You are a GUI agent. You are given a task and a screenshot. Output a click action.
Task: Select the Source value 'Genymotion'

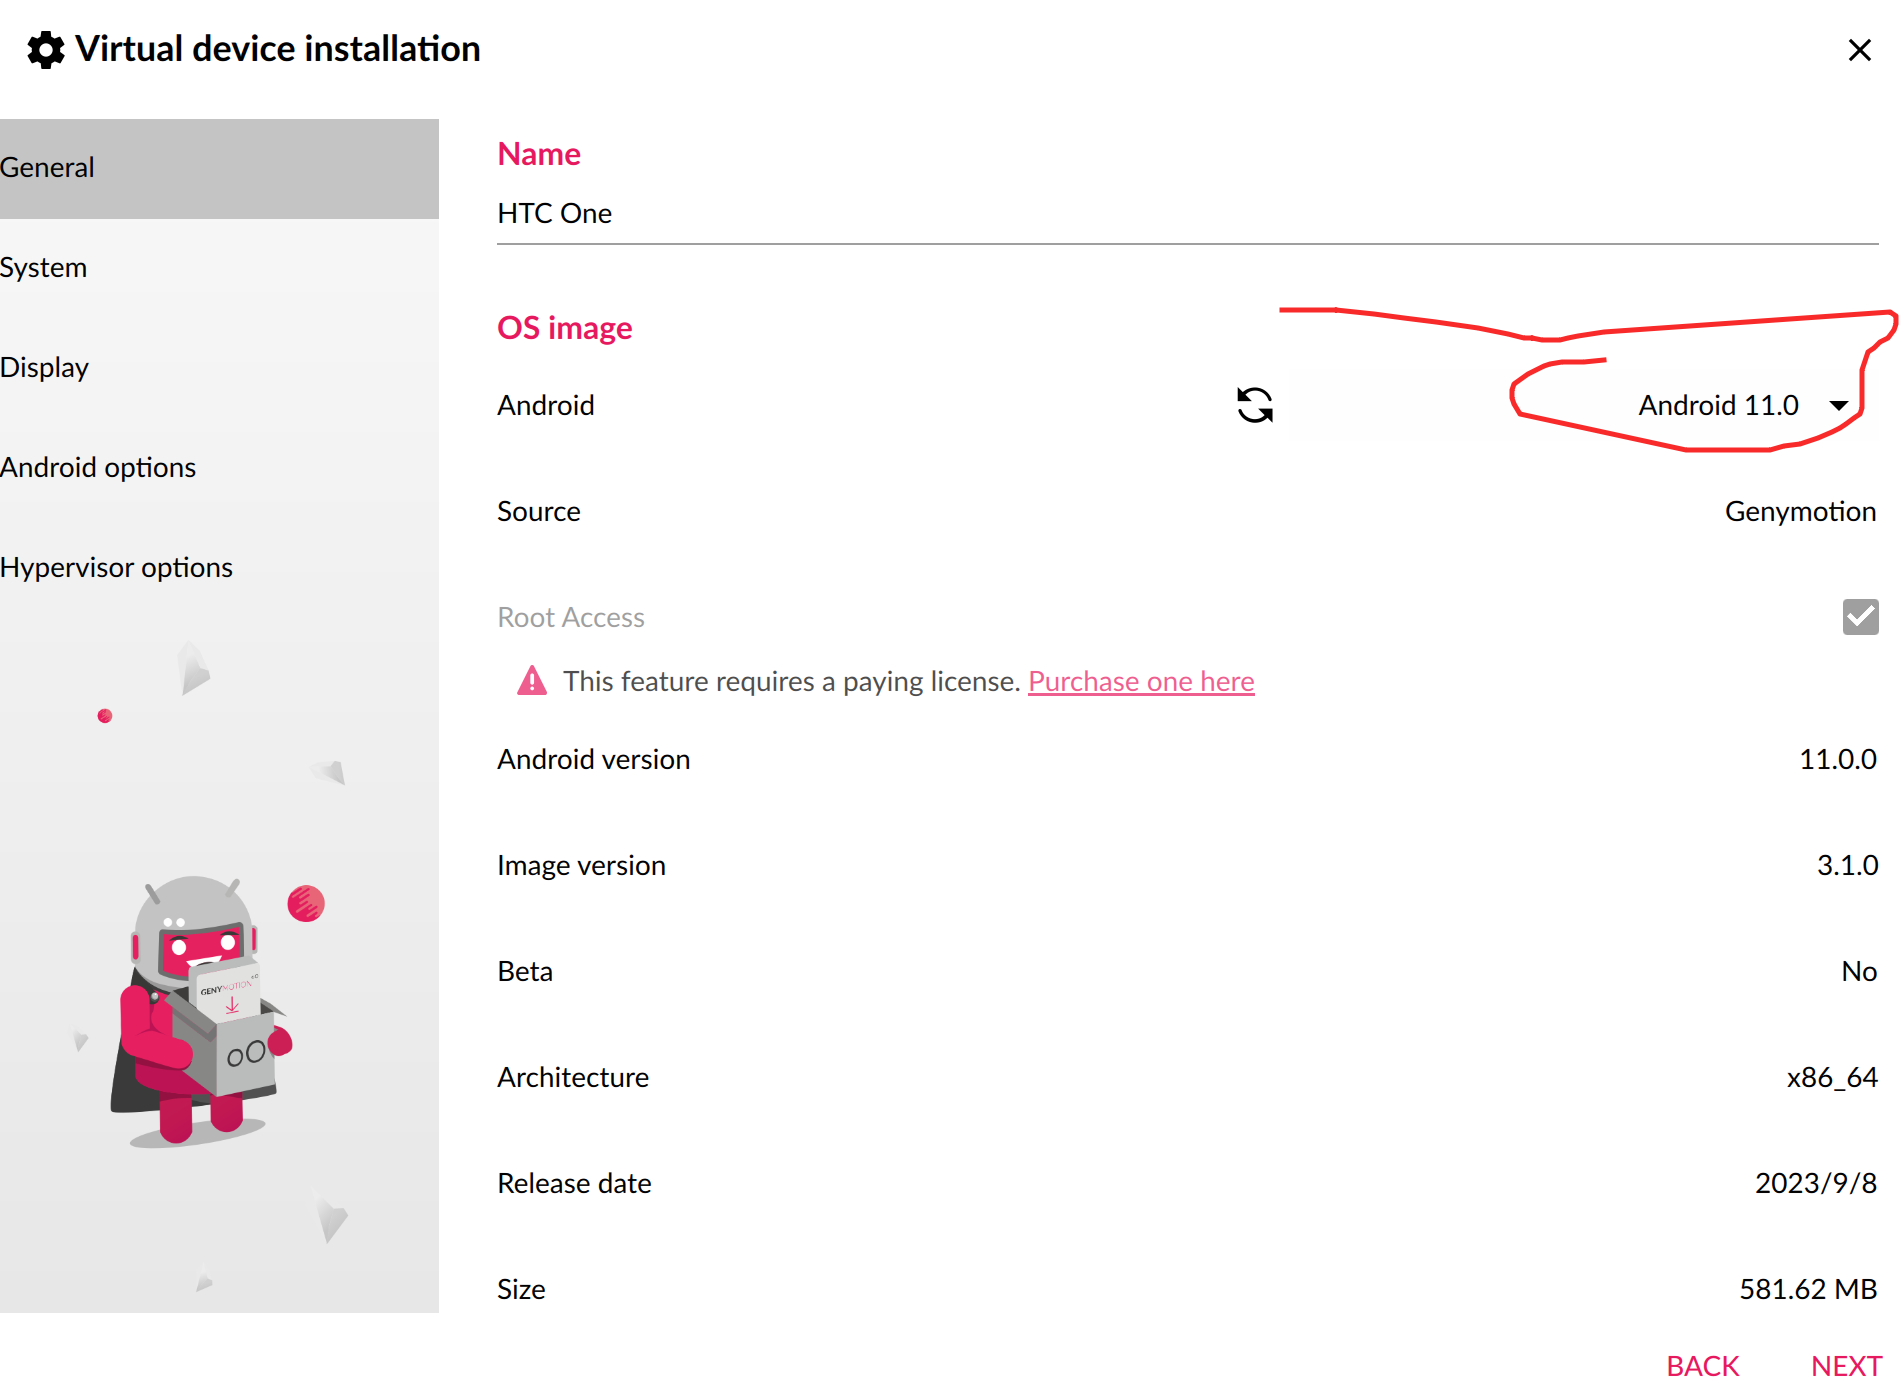pos(1800,511)
